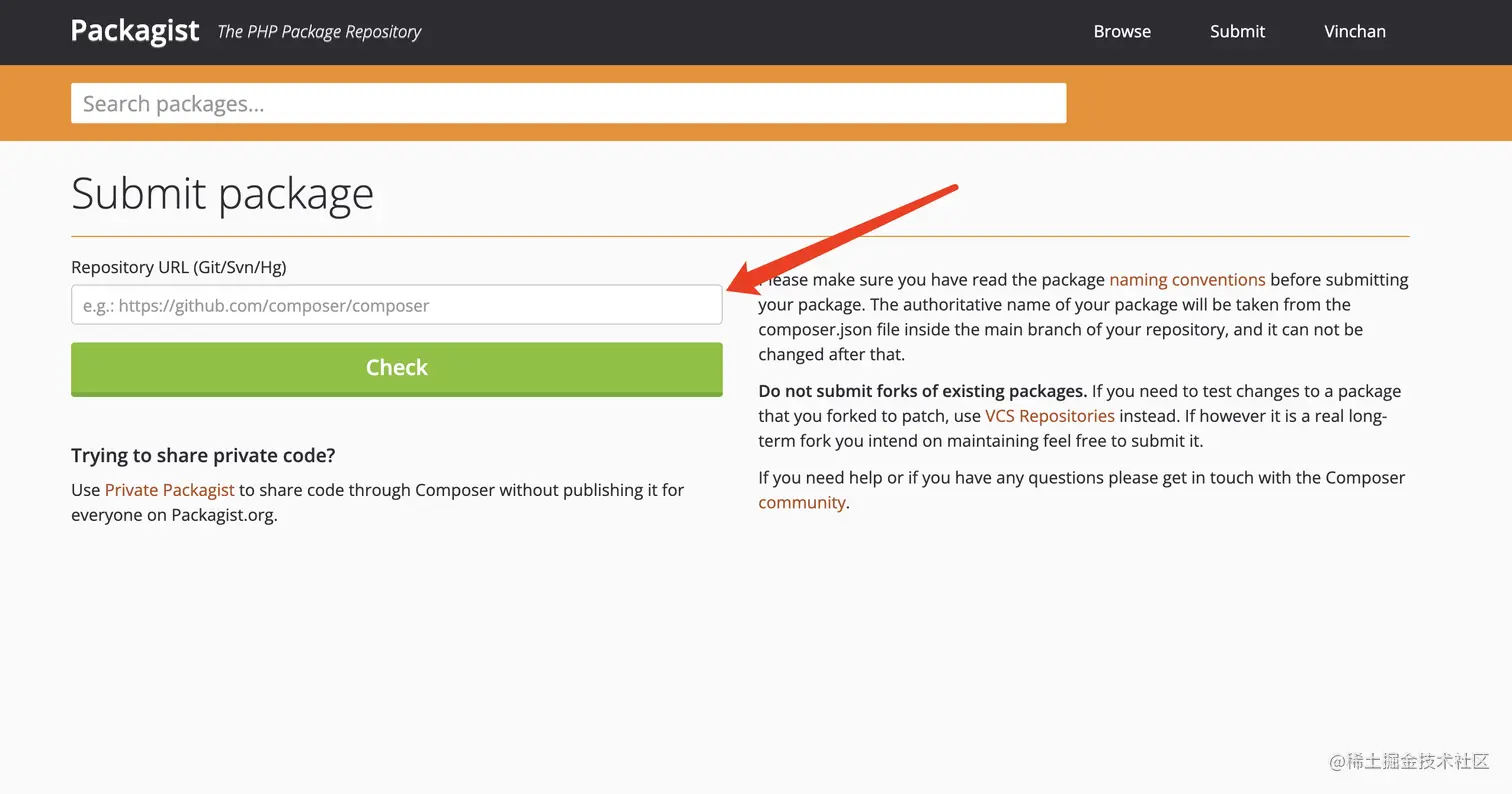Open the community link
This screenshot has width=1512, height=794.
click(x=801, y=503)
